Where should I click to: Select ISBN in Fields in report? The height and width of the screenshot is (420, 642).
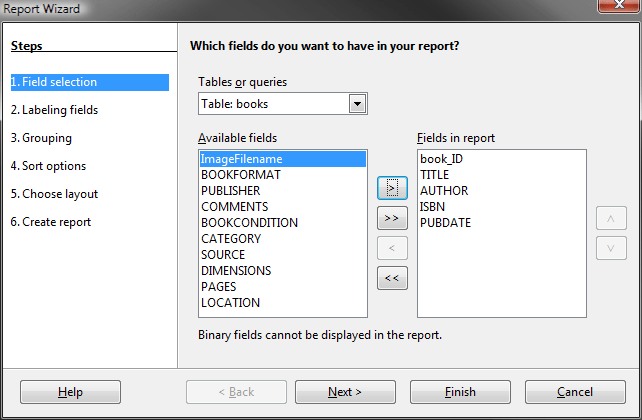(433, 207)
